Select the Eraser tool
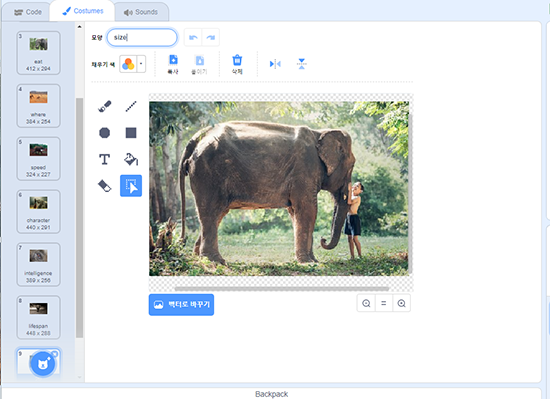Image resolution: width=550 pixels, height=399 pixels. [x=105, y=185]
